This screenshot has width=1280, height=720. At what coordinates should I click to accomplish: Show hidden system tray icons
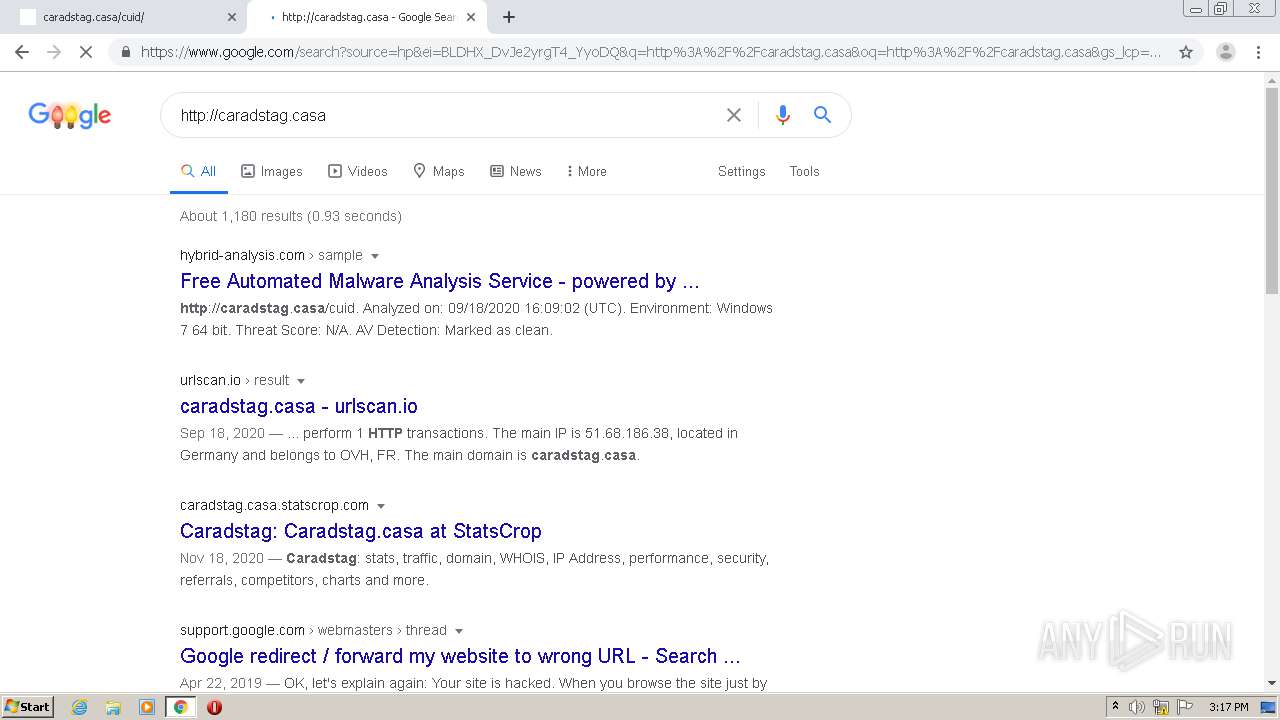1115,707
